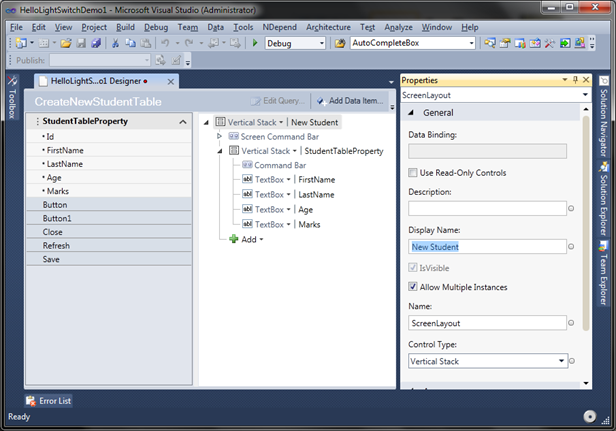Open the TextBox dropdown for FirstName
Image resolution: width=616 pixels, height=431 pixels.
pyautogui.click(x=288, y=180)
